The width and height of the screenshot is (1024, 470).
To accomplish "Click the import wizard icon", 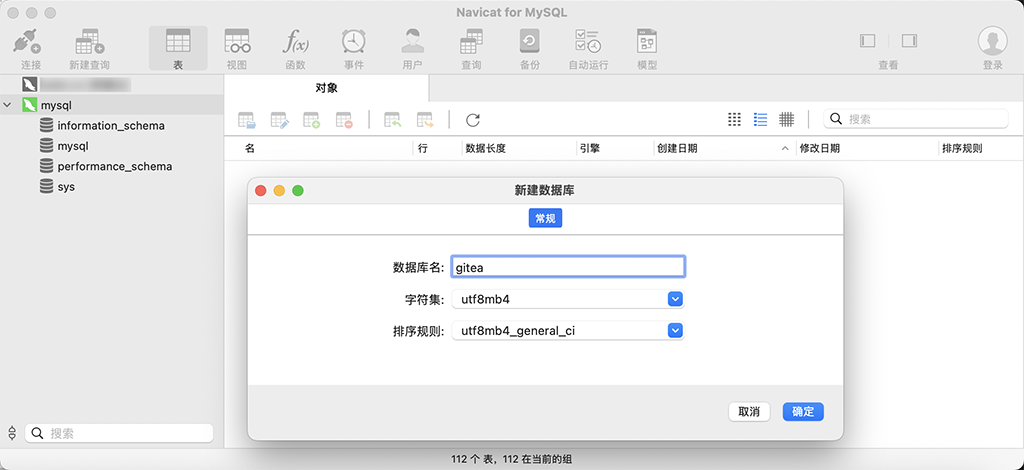I will [392, 120].
